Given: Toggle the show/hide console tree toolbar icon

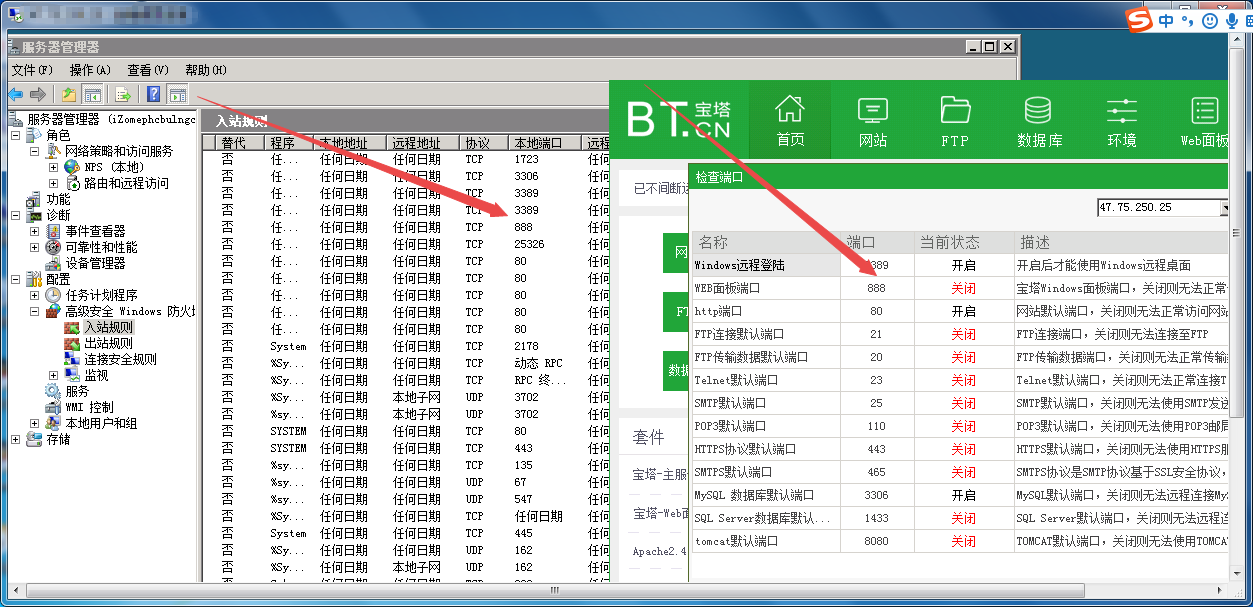Looking at the screenshot, I should coord(92,95).
